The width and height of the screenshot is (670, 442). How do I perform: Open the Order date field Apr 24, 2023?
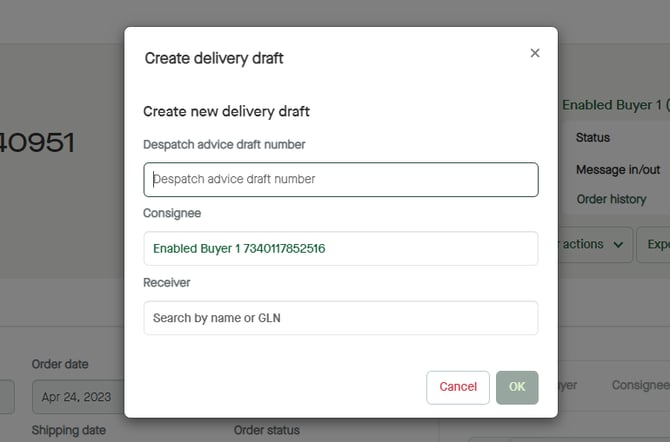pyautogui.click(x=78, y=396)
